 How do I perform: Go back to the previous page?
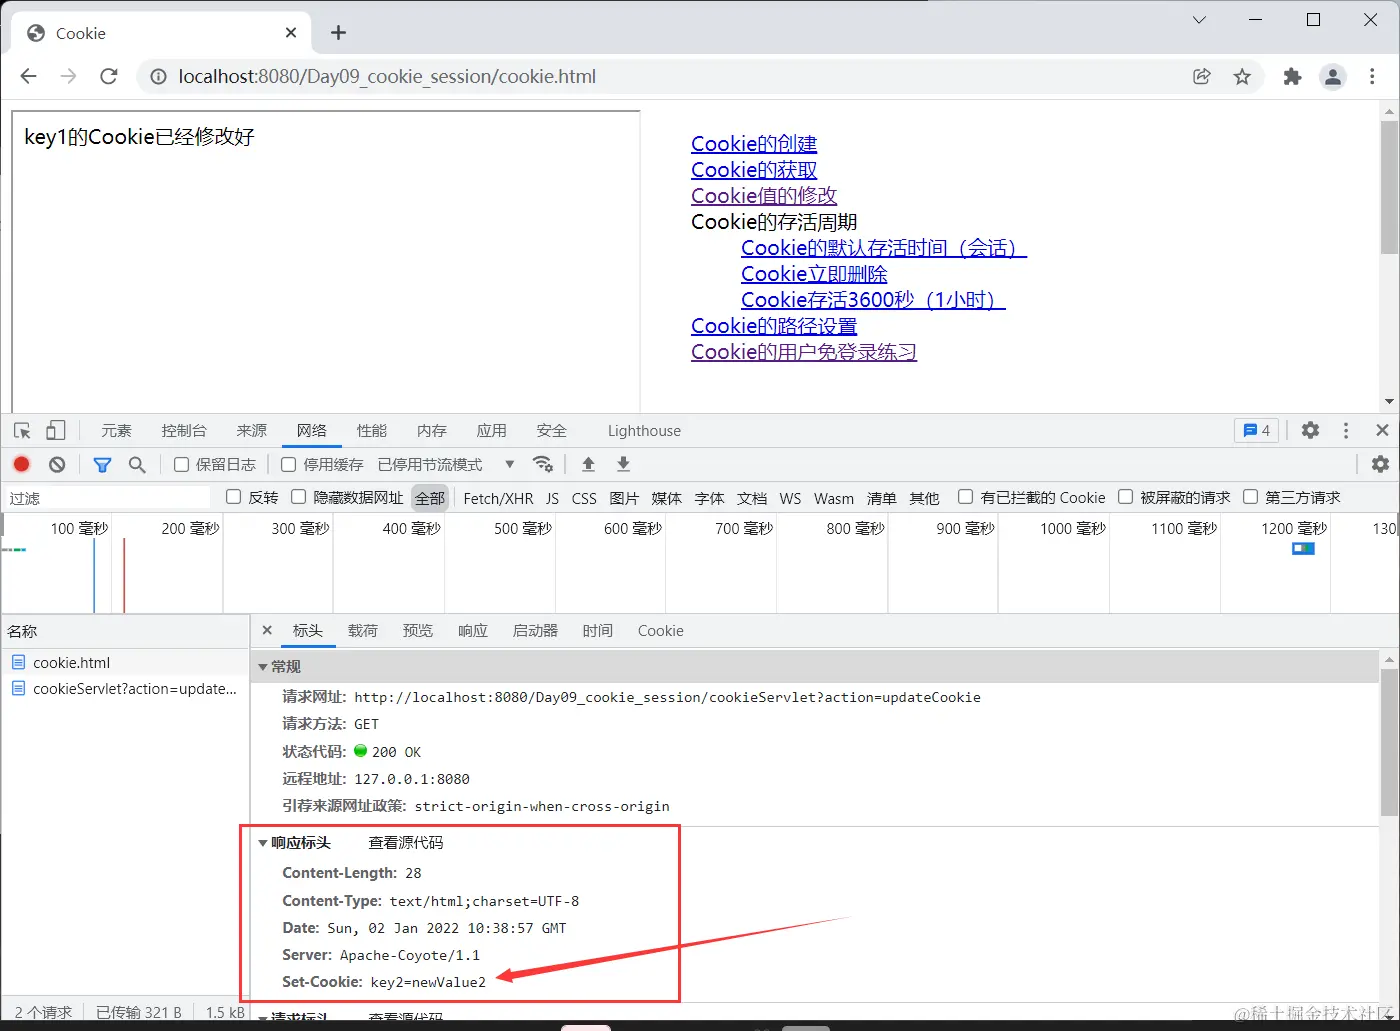pos(28,77)
